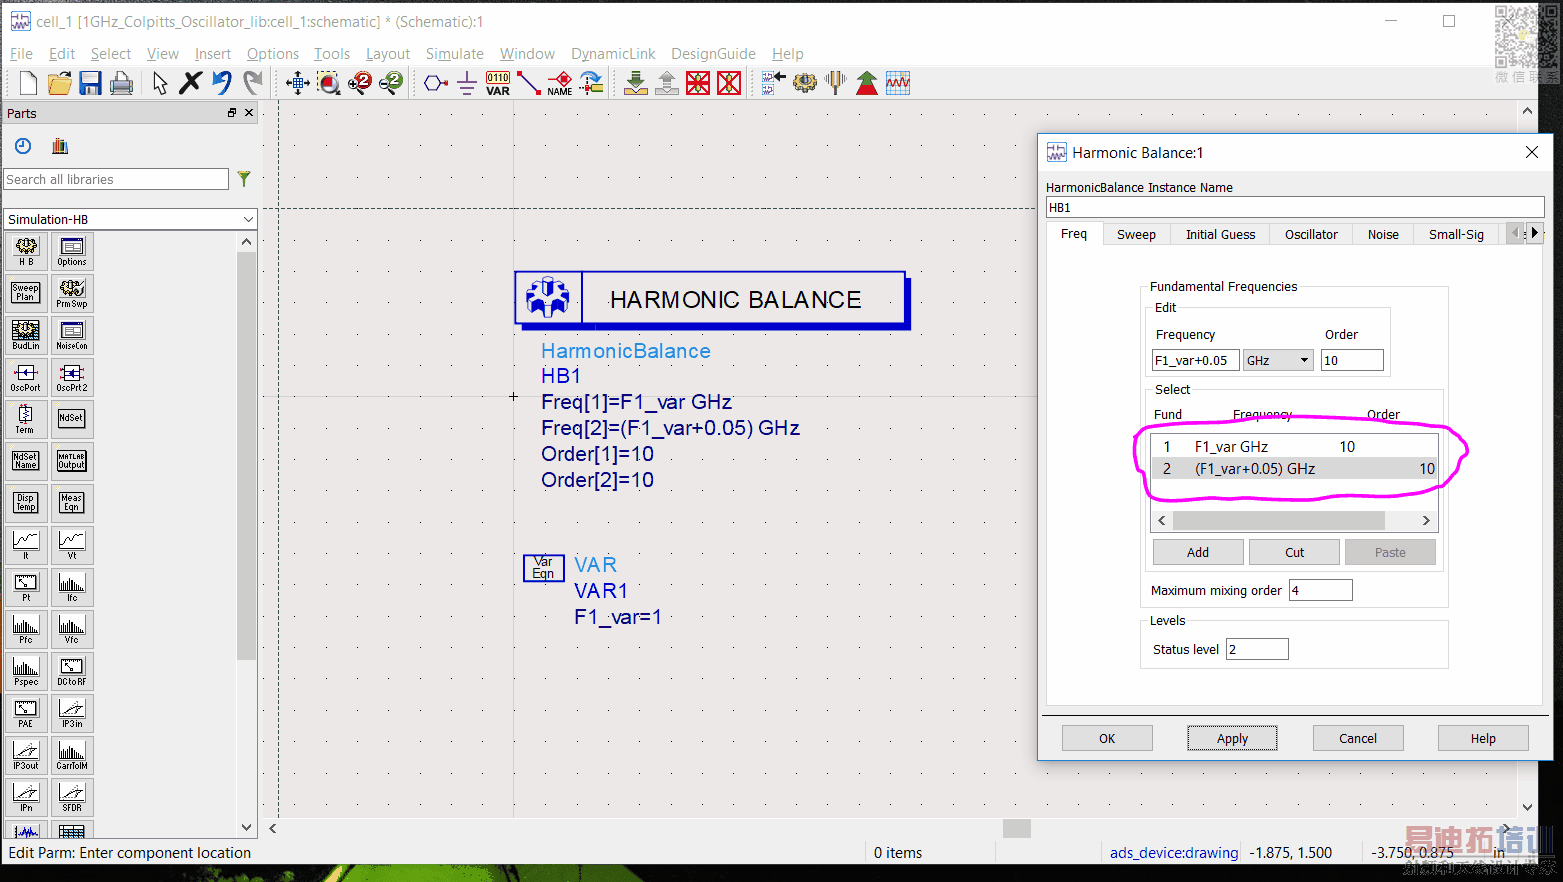Select the PrmSwp parameter sweep component
Viewport: 1563px width, 882px height.
pyautogui.click(x=72, y=293)
